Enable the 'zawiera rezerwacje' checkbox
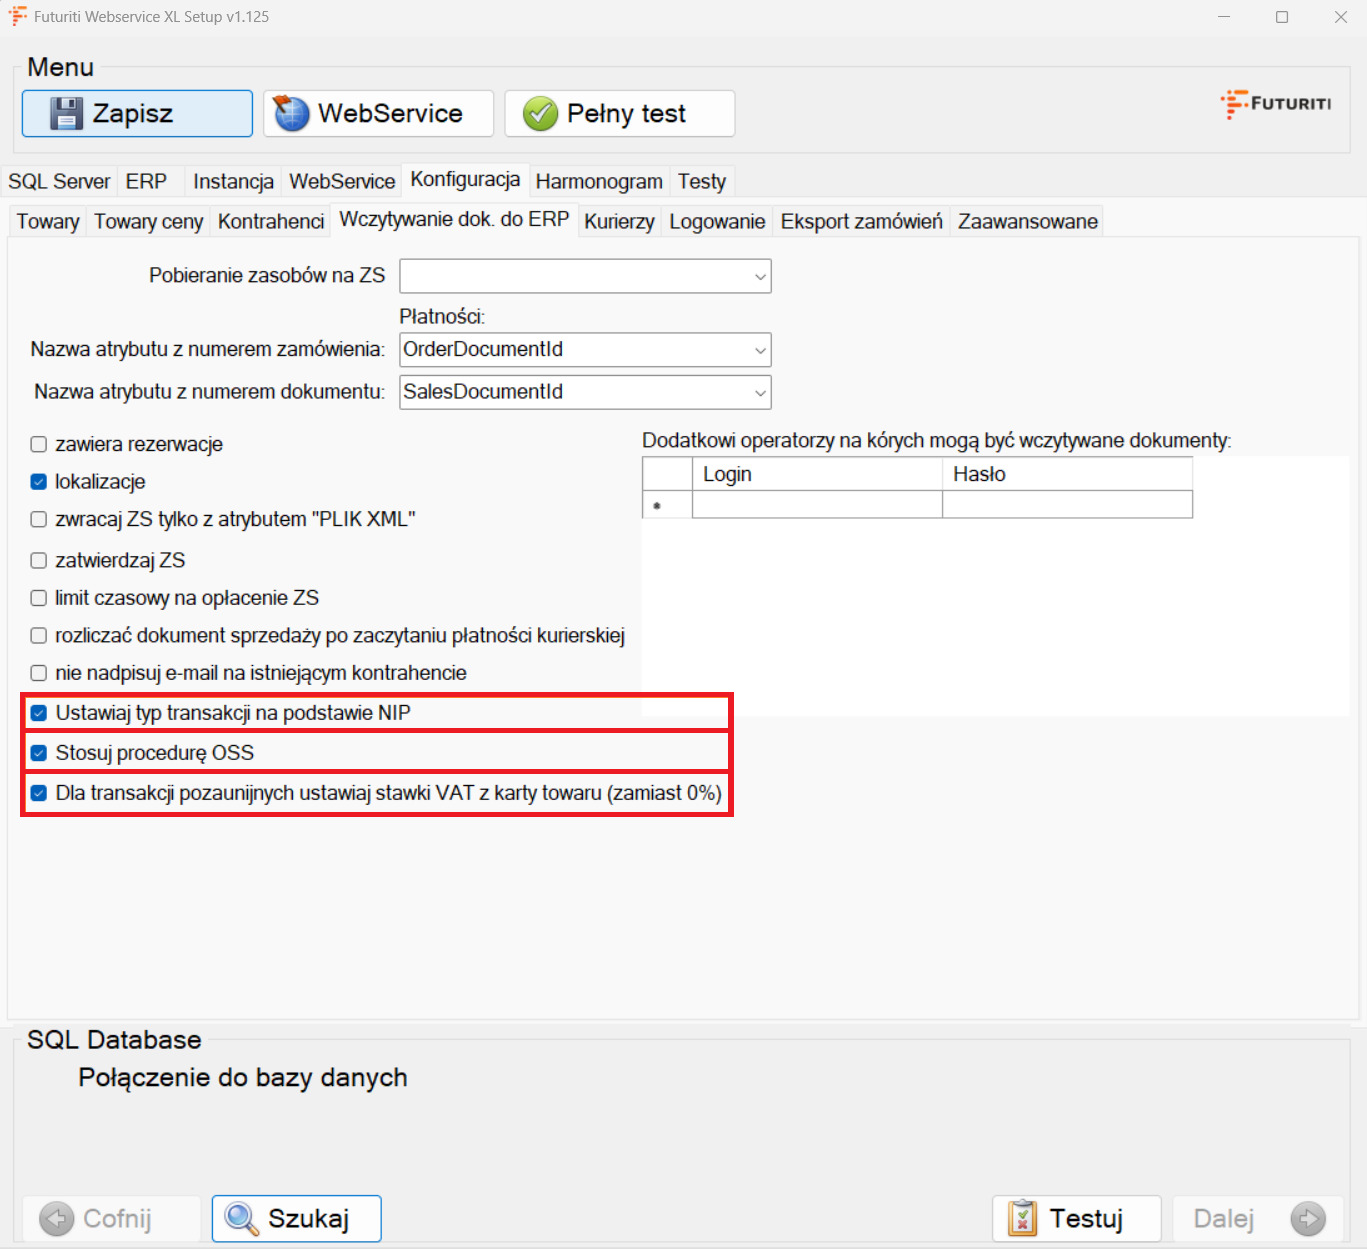1367x1249 pixels. coord(39,445)
